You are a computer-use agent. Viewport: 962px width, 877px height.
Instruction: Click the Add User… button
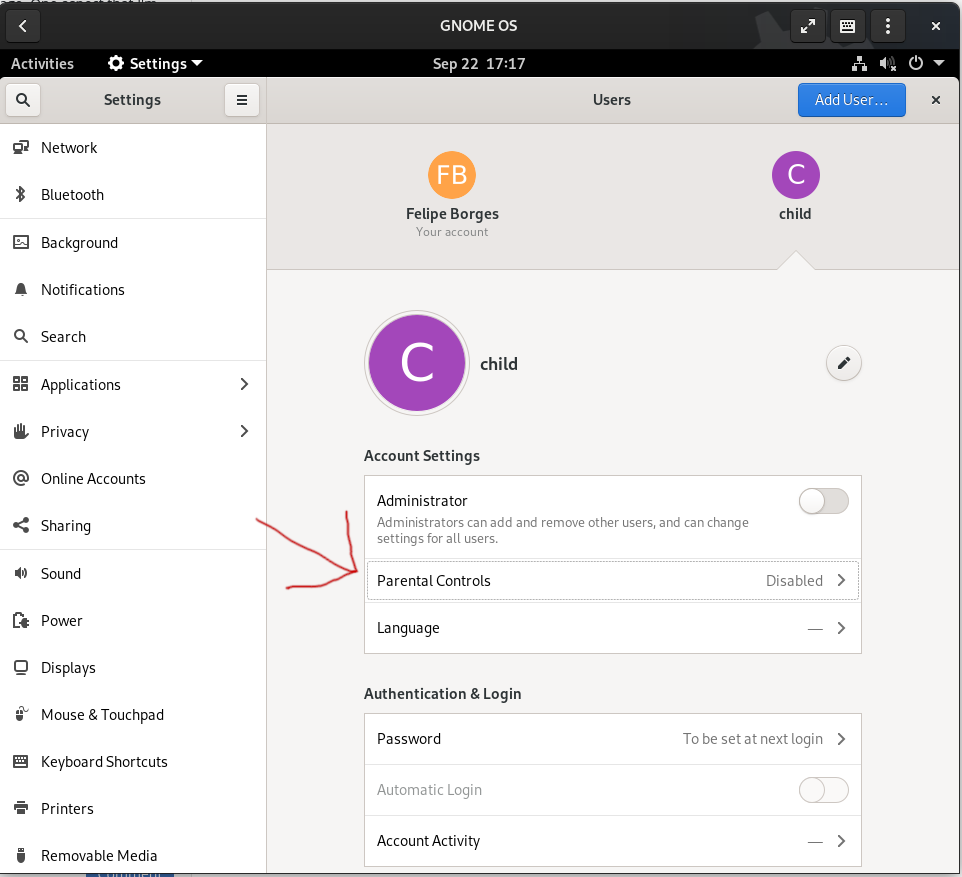(x=852, y=99)
